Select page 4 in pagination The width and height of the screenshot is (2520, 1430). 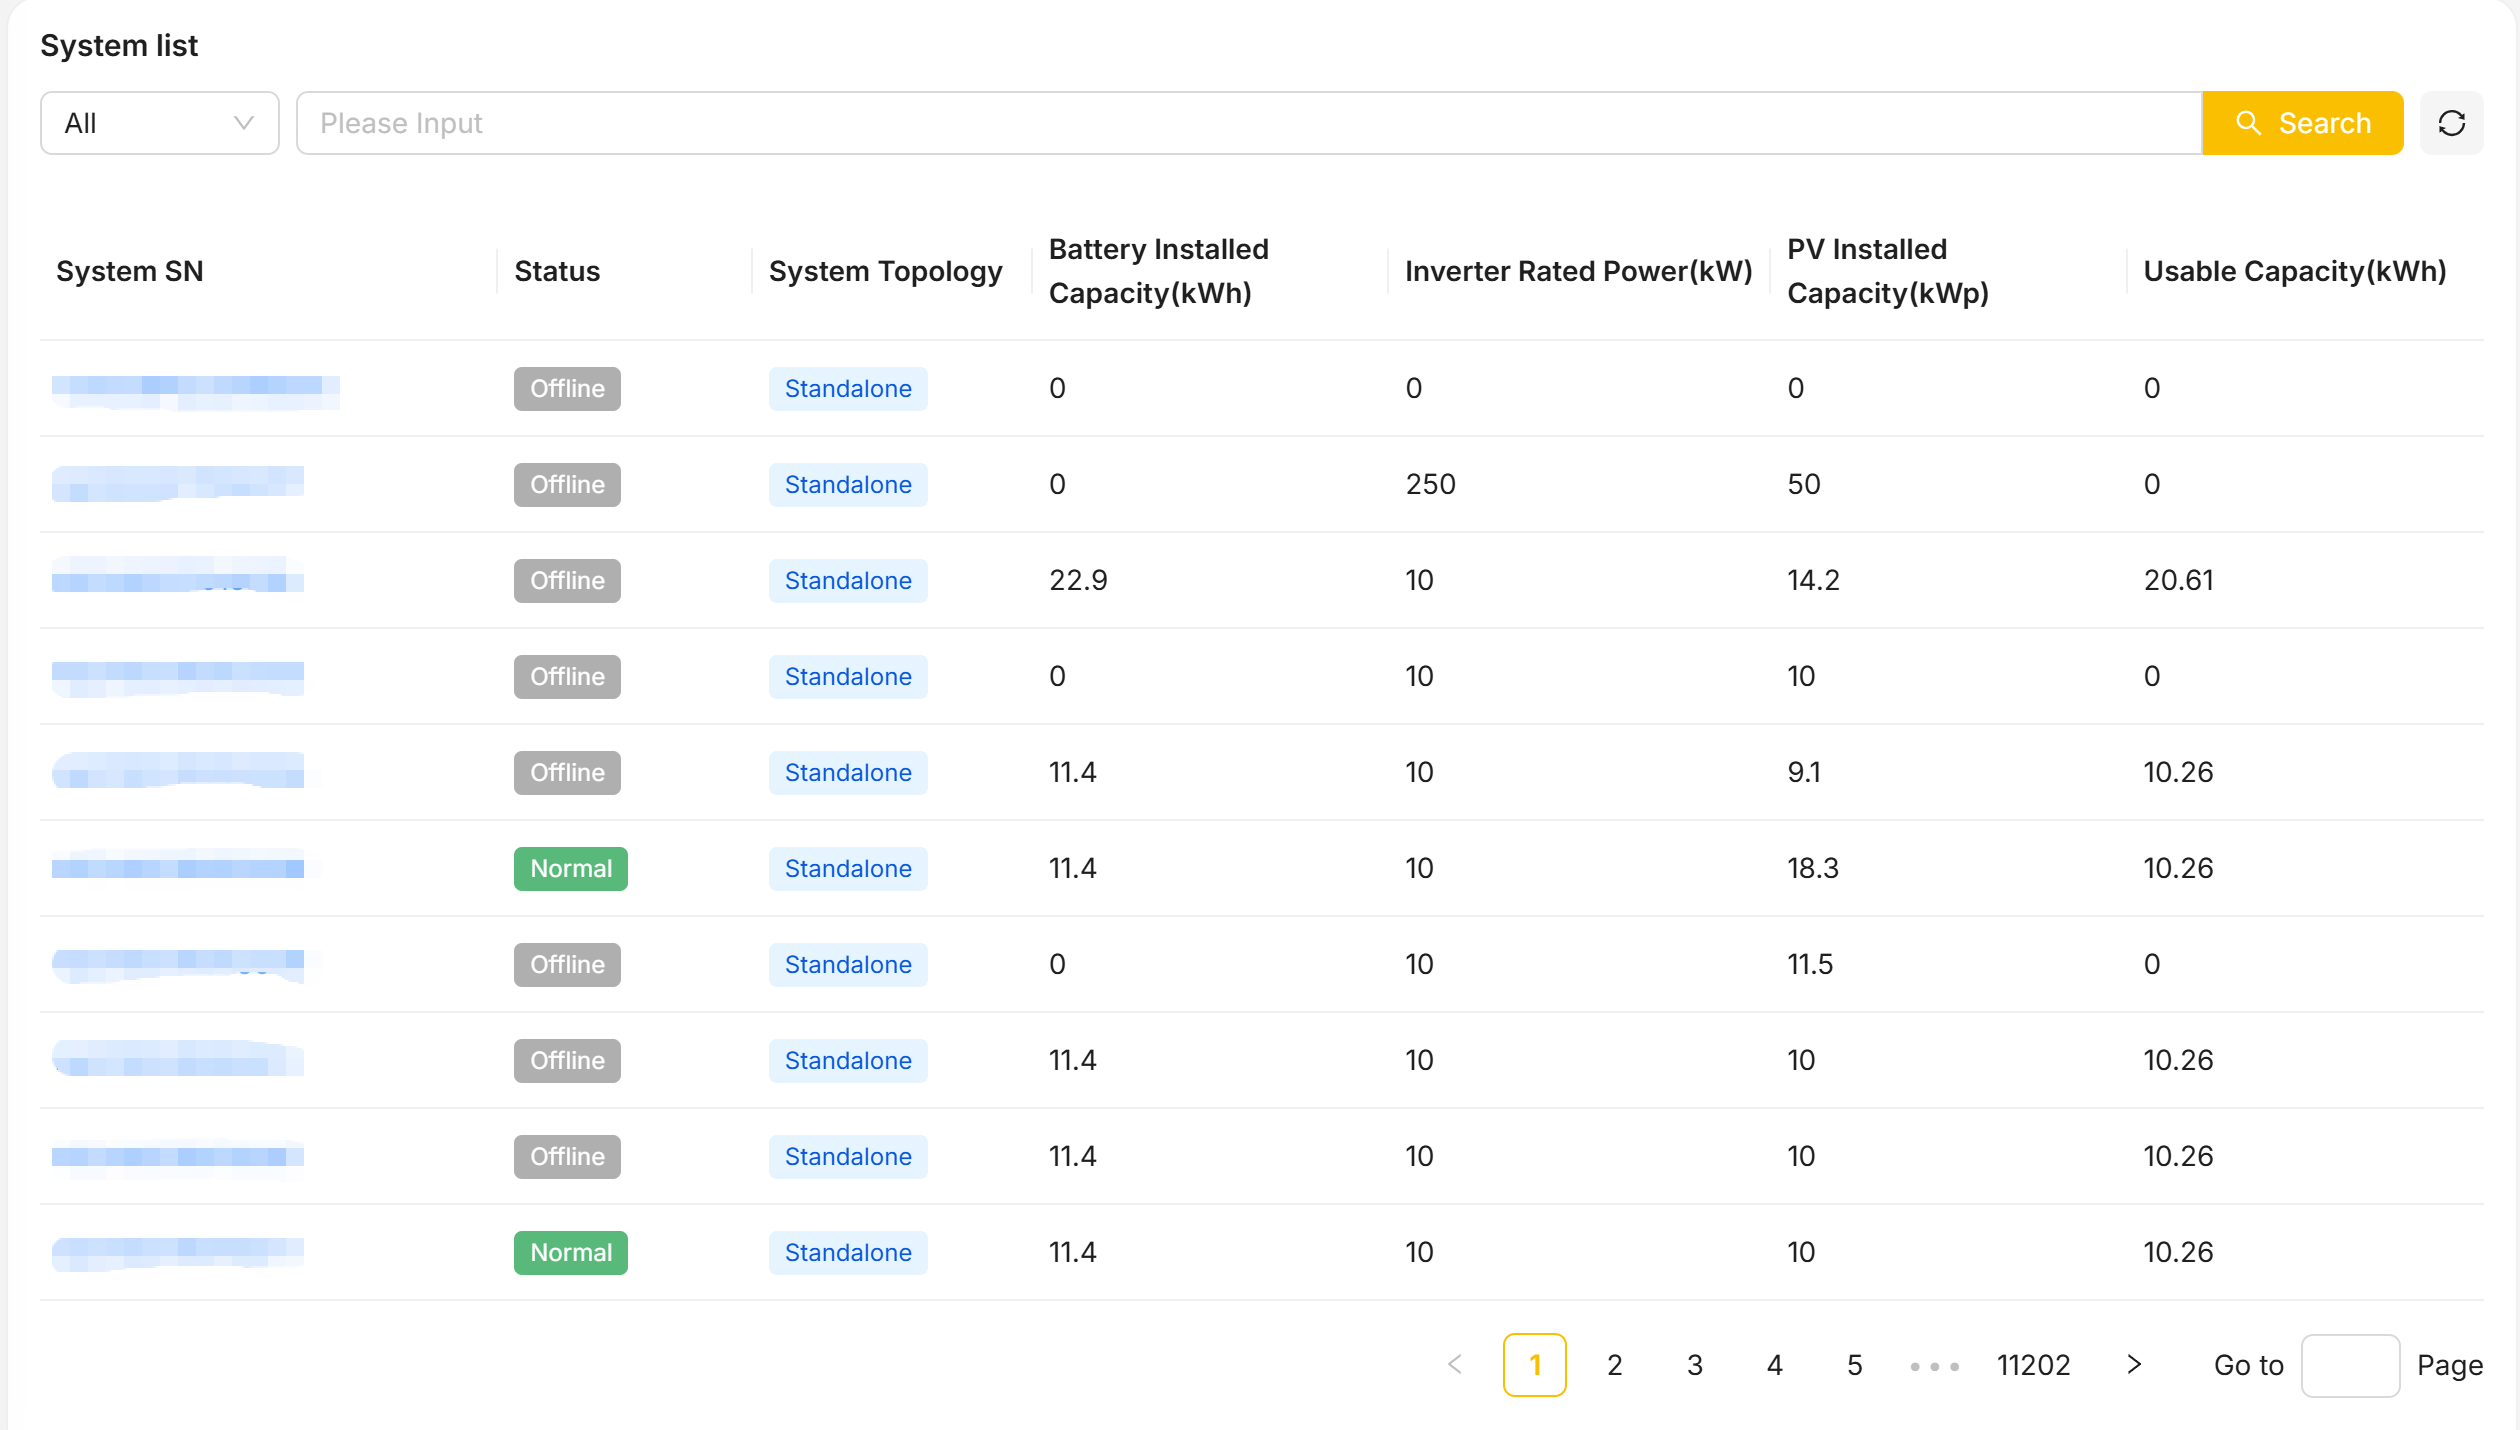coord(1774,1364)
